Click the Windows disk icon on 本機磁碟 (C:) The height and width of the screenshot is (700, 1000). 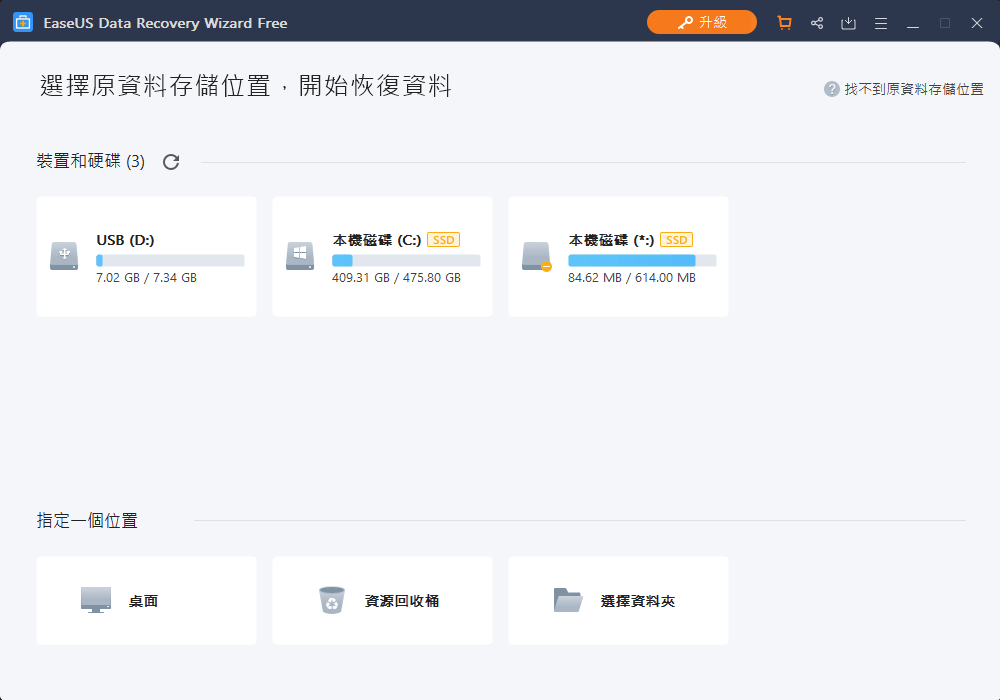(x=299, y=257)
